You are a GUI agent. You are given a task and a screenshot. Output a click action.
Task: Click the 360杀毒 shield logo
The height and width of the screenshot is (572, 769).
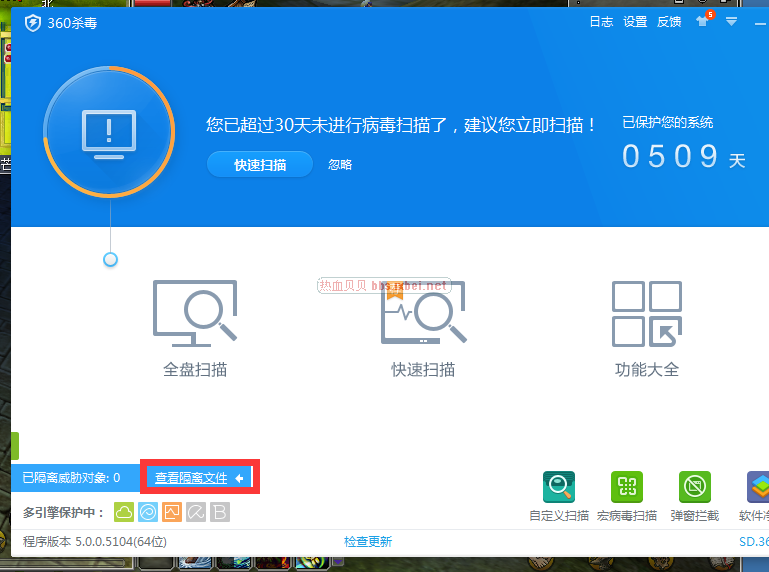click(x=33, y=22)
